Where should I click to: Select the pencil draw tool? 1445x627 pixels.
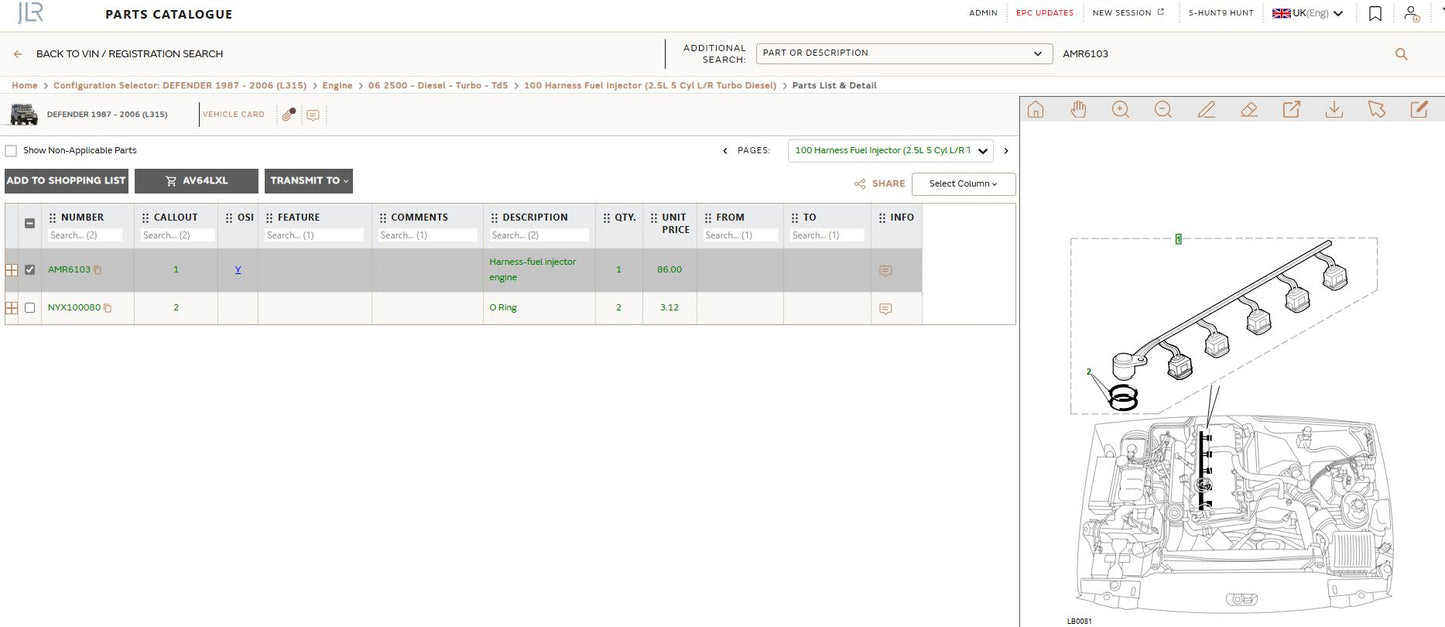pos(1206,109)
